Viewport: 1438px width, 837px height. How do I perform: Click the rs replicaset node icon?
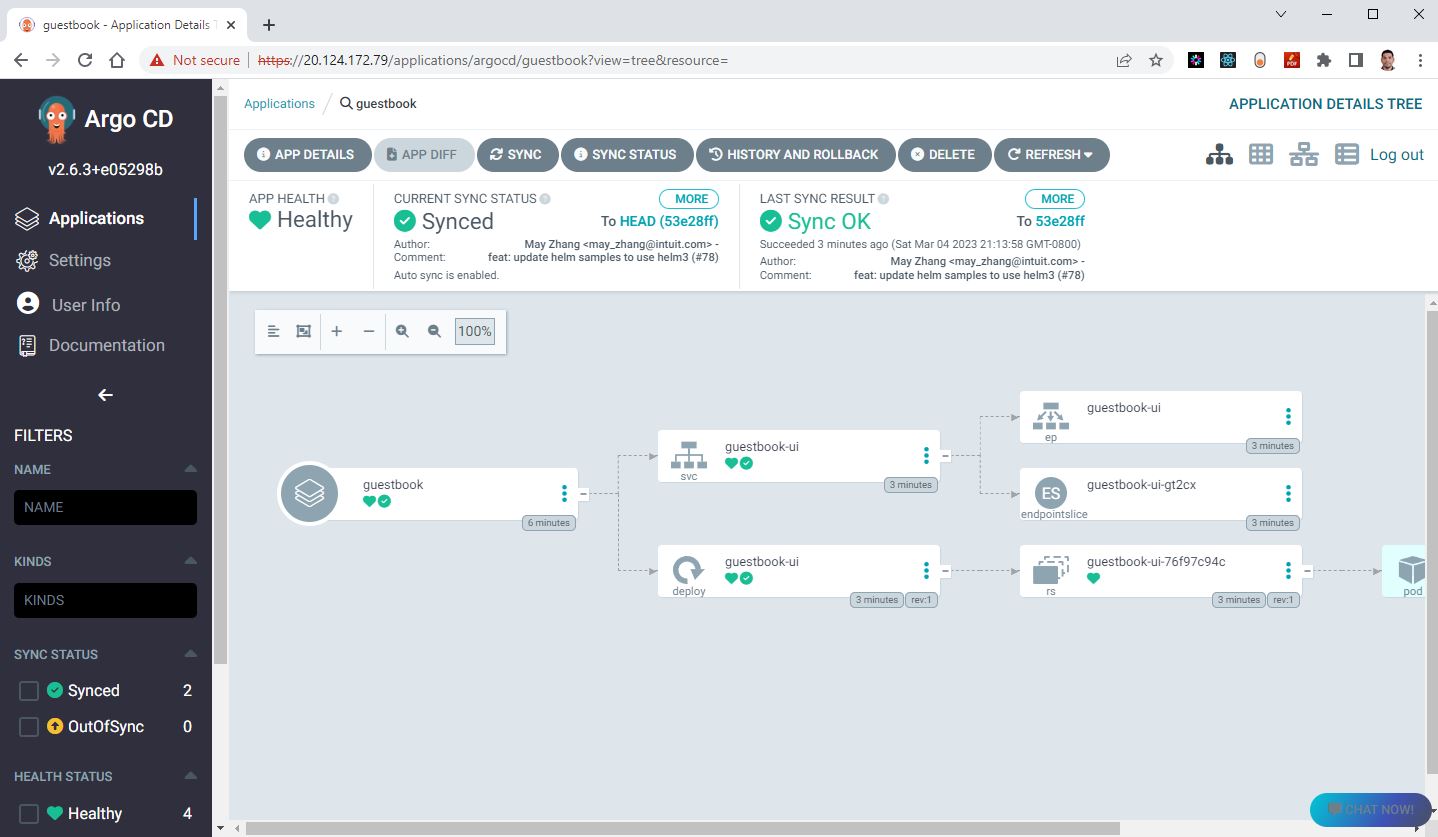pyautogui.click(x=1050, y=570)
